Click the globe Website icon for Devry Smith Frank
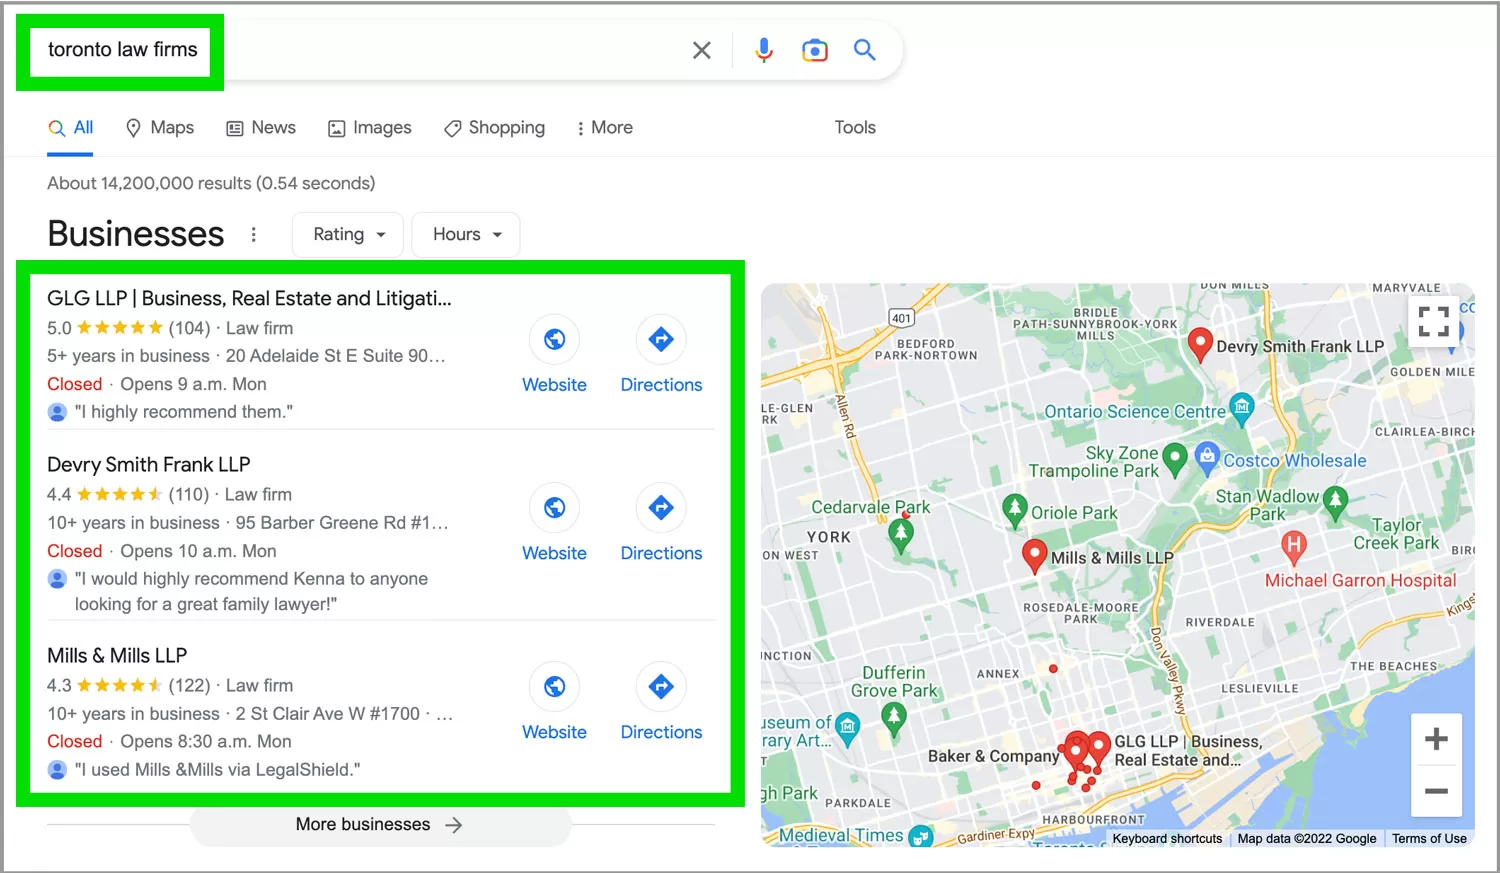 click(x=554, y=508)
